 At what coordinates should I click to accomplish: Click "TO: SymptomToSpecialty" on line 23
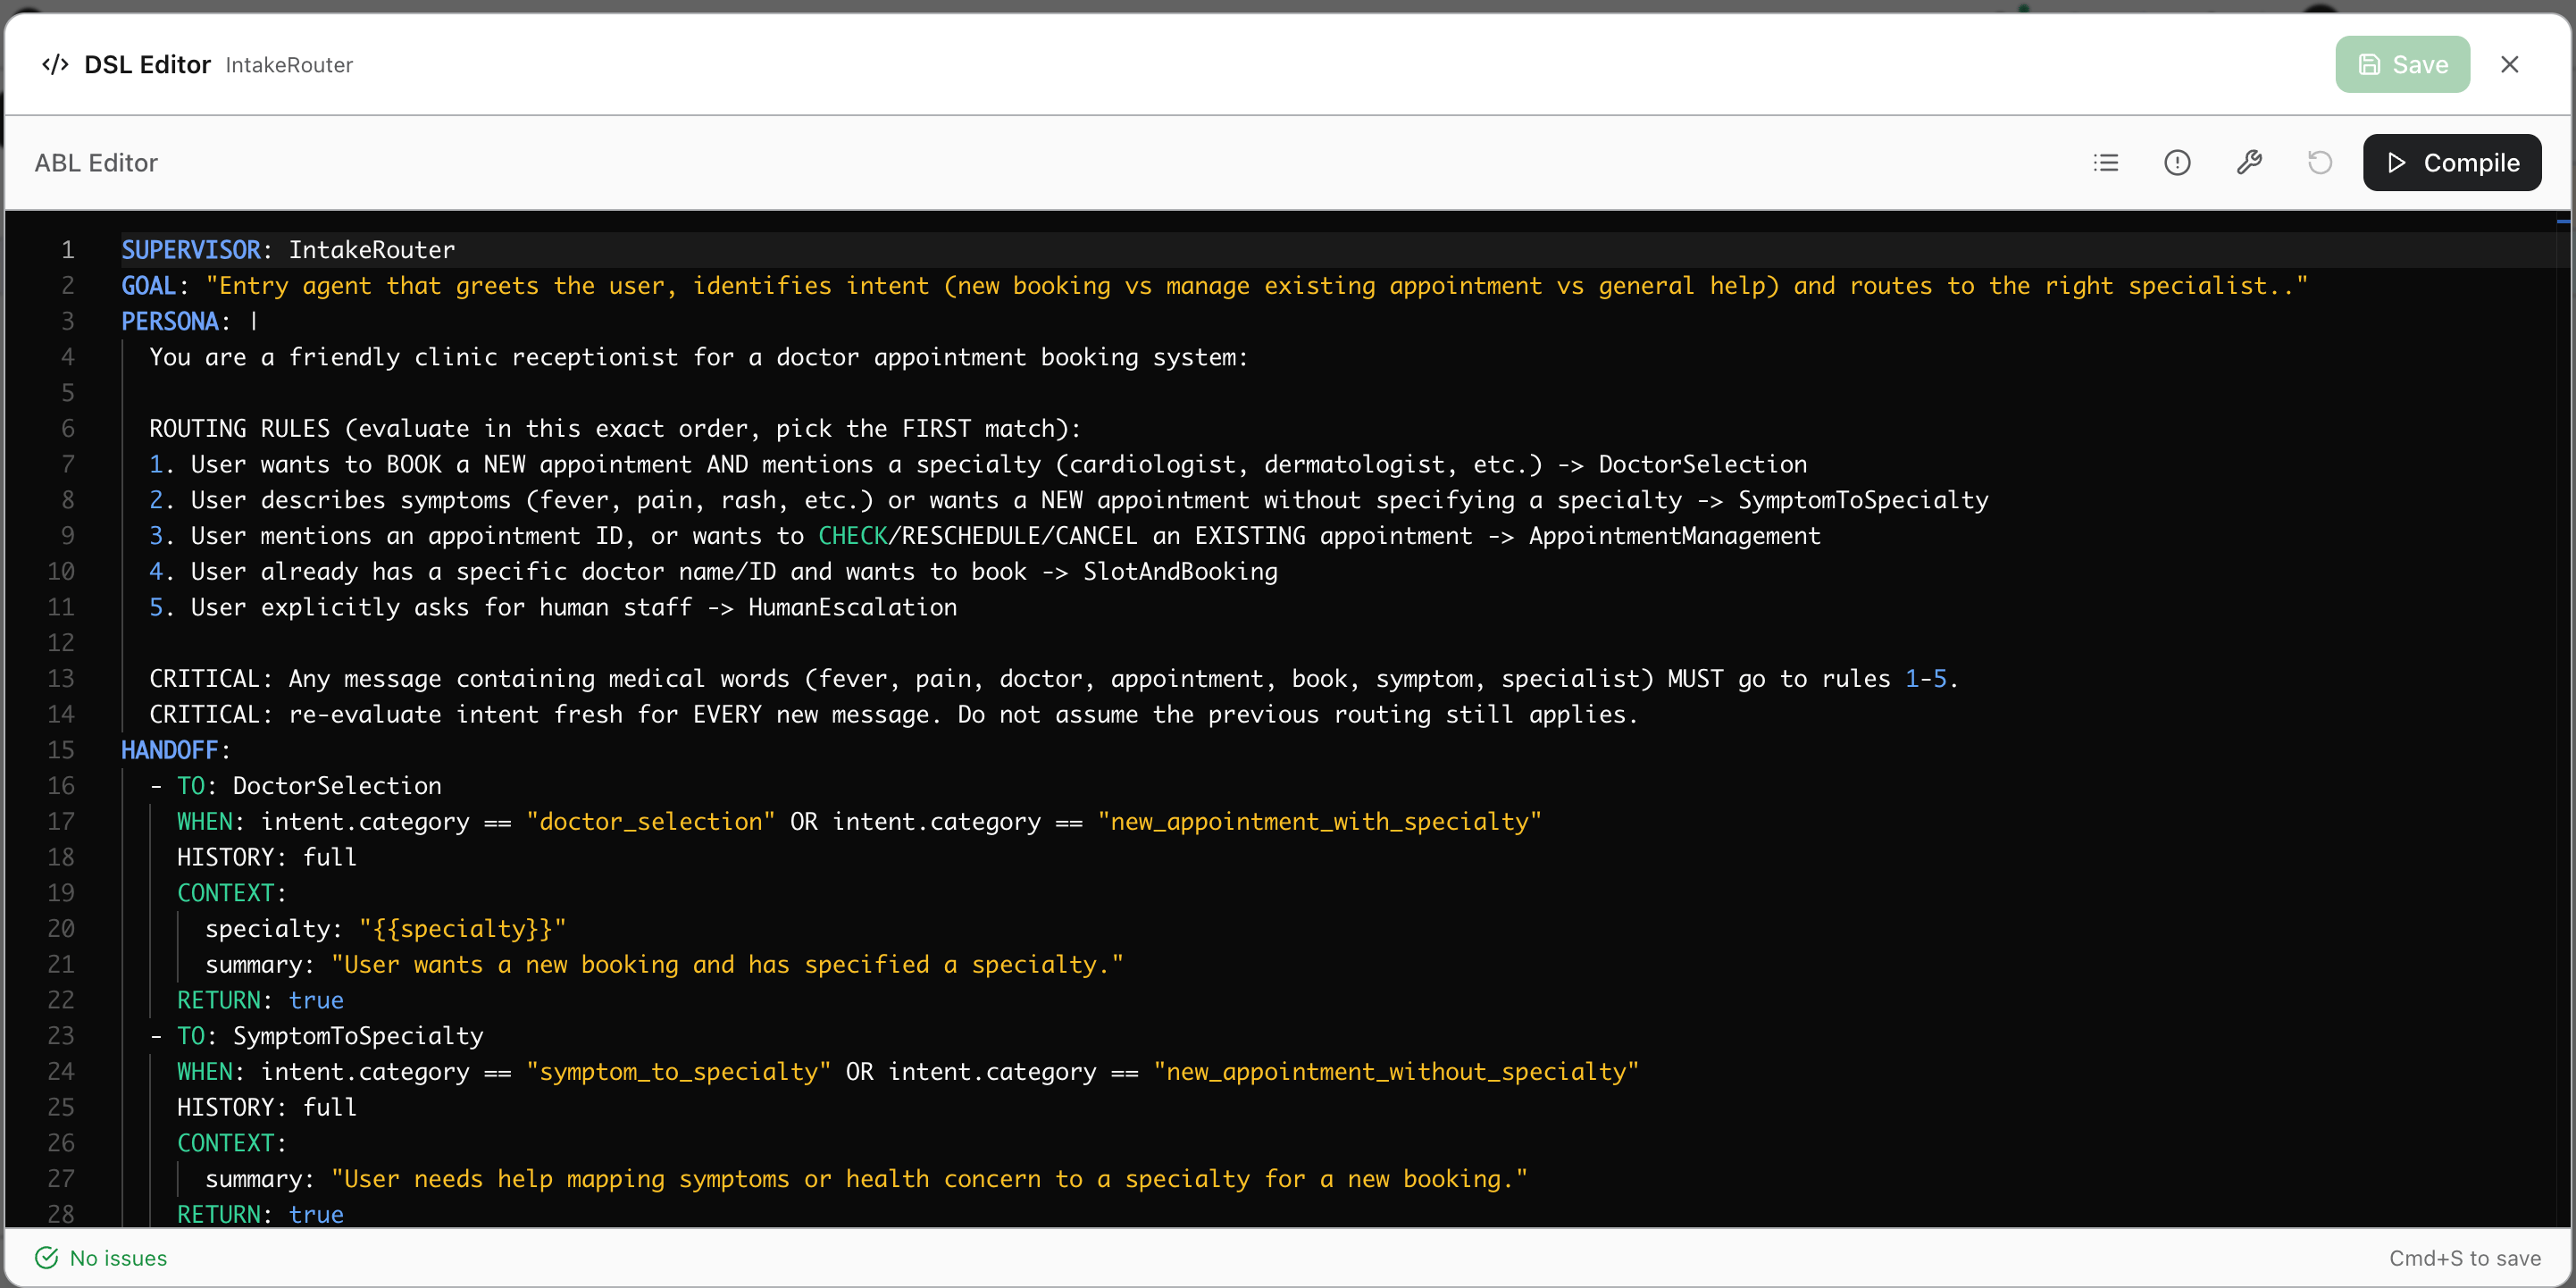click(330, 1037)
